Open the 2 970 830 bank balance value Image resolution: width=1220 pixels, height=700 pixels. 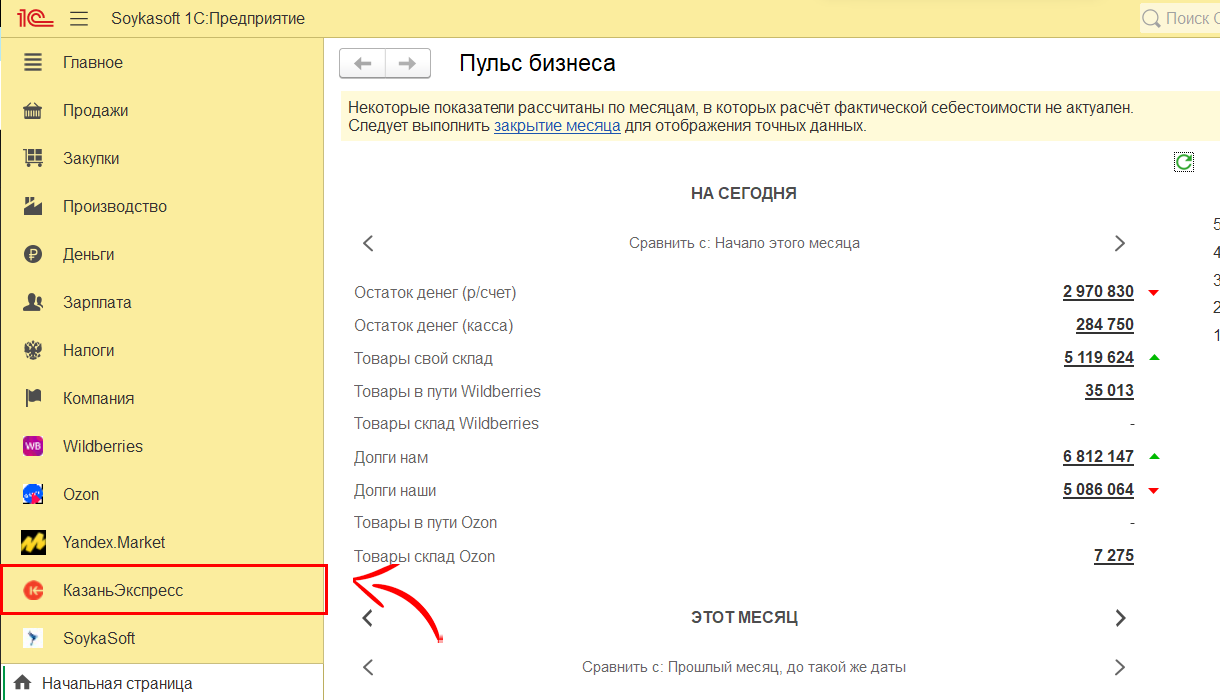coord(1098,292)
